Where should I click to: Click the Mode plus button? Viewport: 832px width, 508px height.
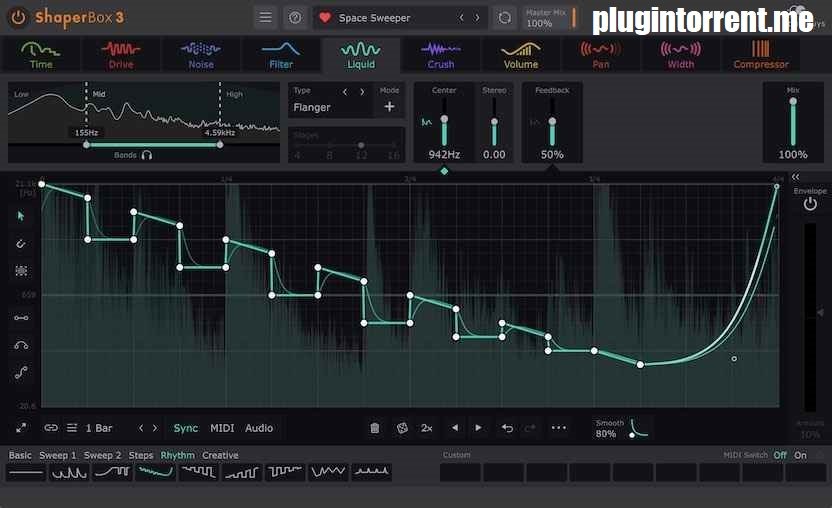[x=389, y=107]
